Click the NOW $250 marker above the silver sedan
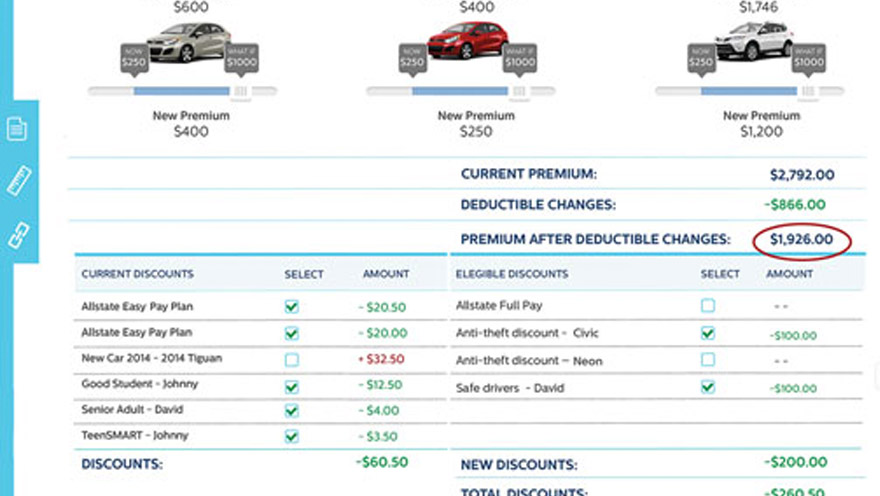Screen dimensions: 880x496 coord(134,59)
